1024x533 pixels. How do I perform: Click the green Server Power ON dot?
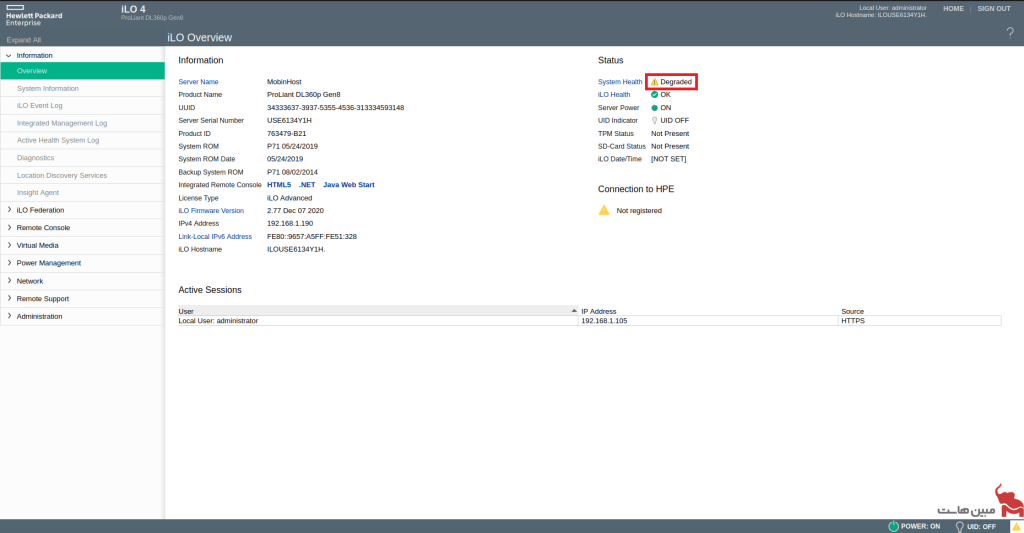(x=654, y=108)
